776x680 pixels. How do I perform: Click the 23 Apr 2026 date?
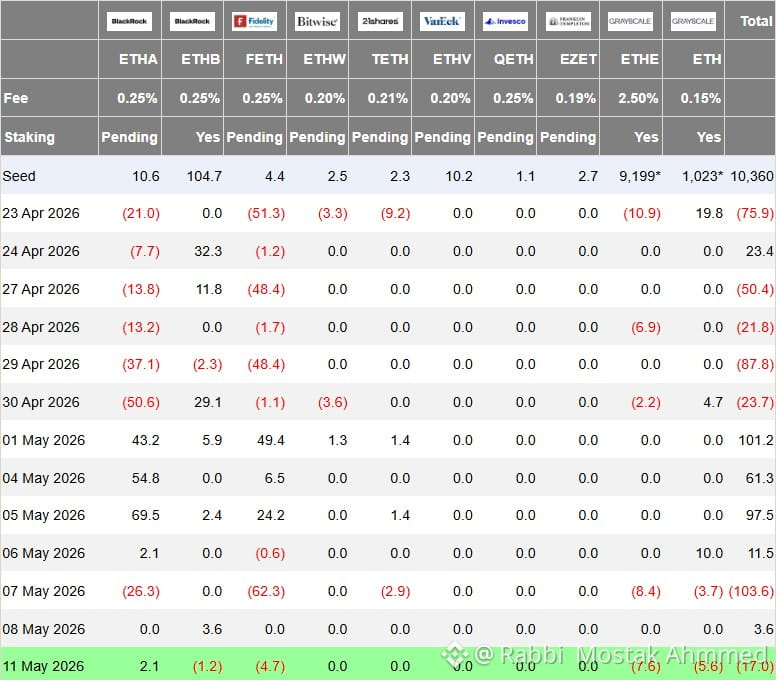pos(41,213)
